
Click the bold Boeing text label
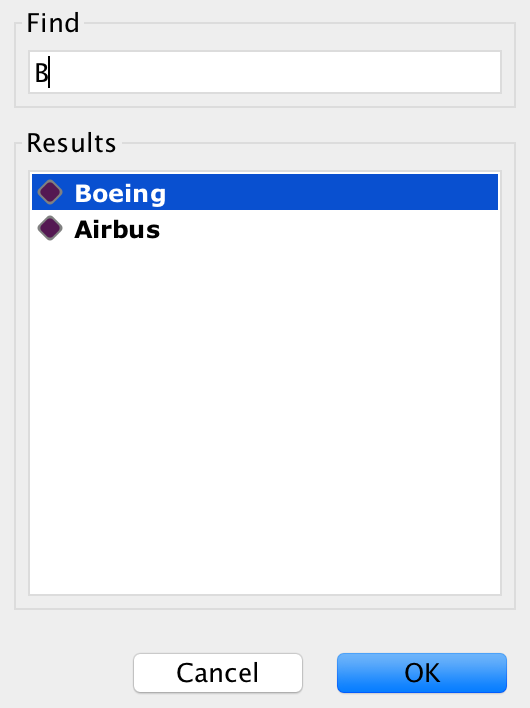(120, 193)
